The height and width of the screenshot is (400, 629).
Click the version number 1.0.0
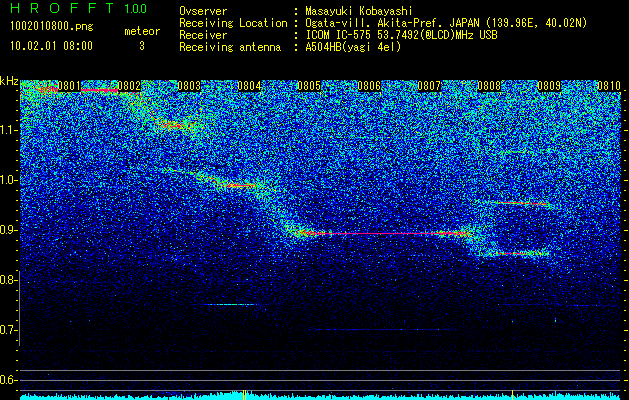pyautogui.click(x=136, y=8)
